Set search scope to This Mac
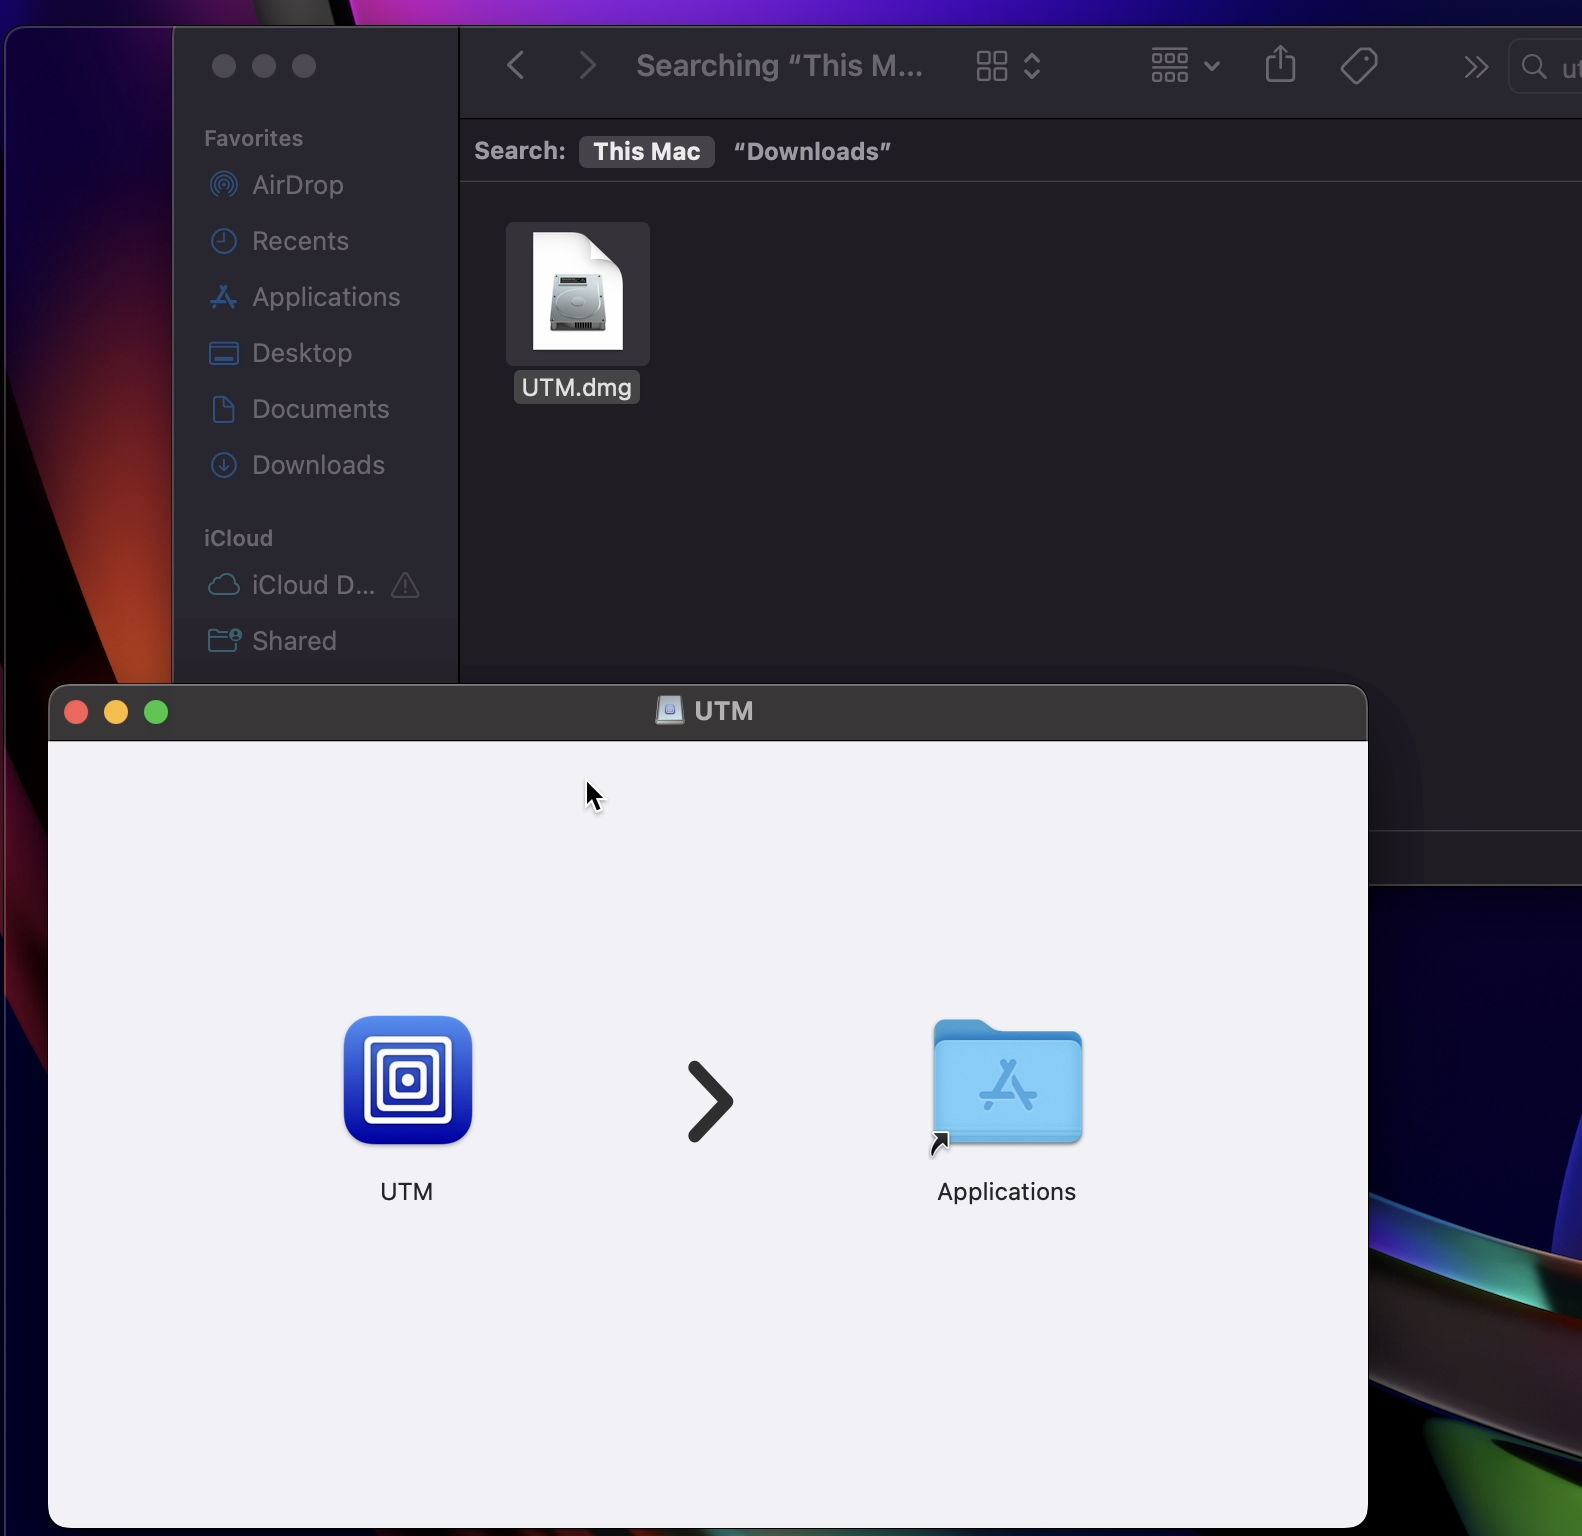This screenshot has width=1582, height=1536. click(x=647, y=151)
